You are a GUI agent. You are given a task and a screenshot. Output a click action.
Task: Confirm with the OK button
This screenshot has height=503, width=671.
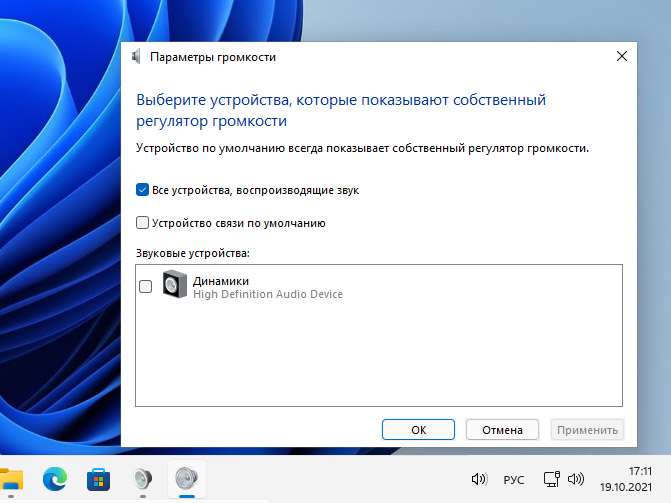(418, 430)
